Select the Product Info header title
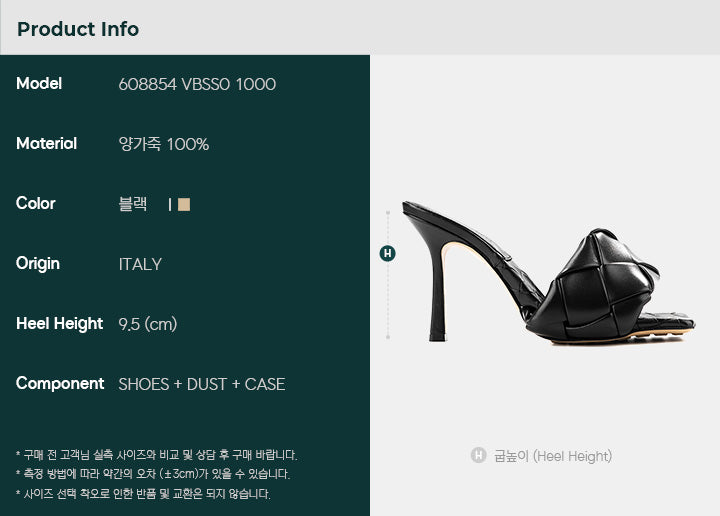Image resolution: width=720 pixels, height=516 pixels. [x=78, y=29]
